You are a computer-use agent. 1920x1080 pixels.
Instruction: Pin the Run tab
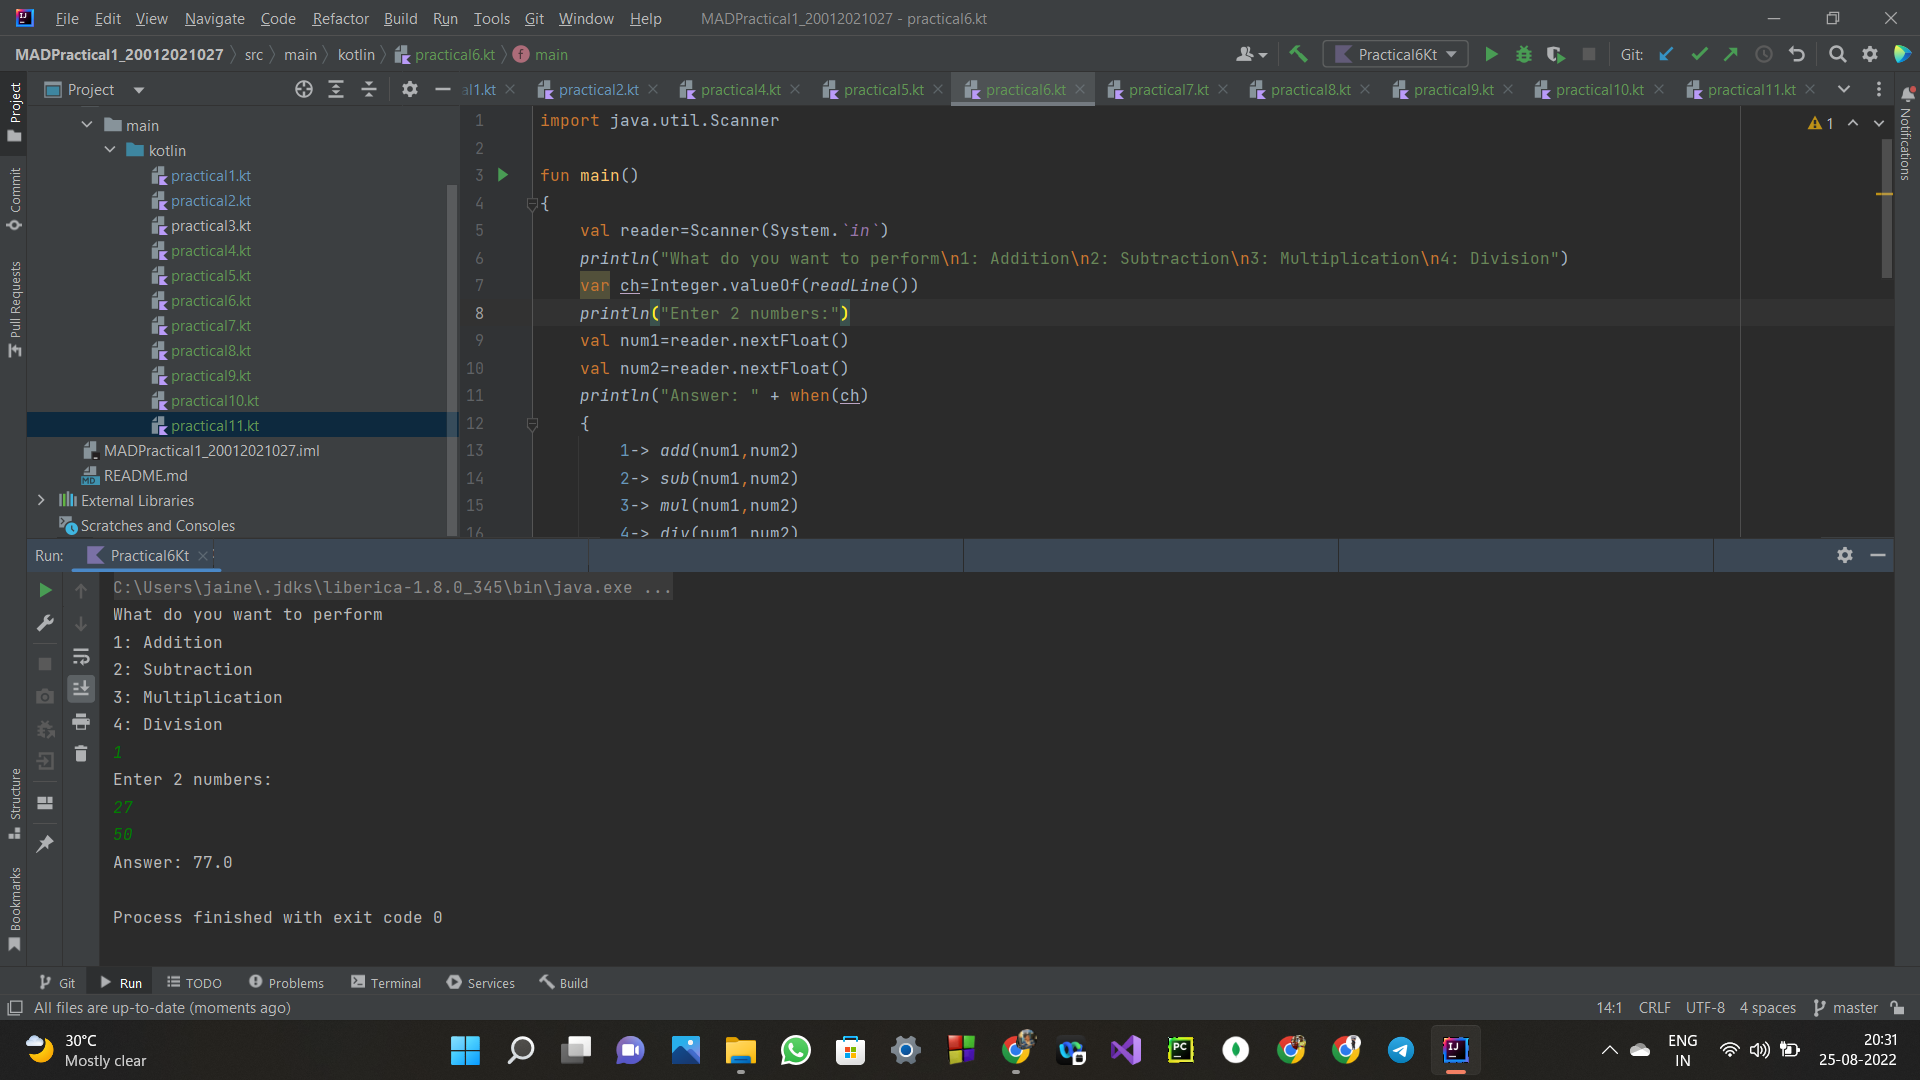click(x=45, y=843)
